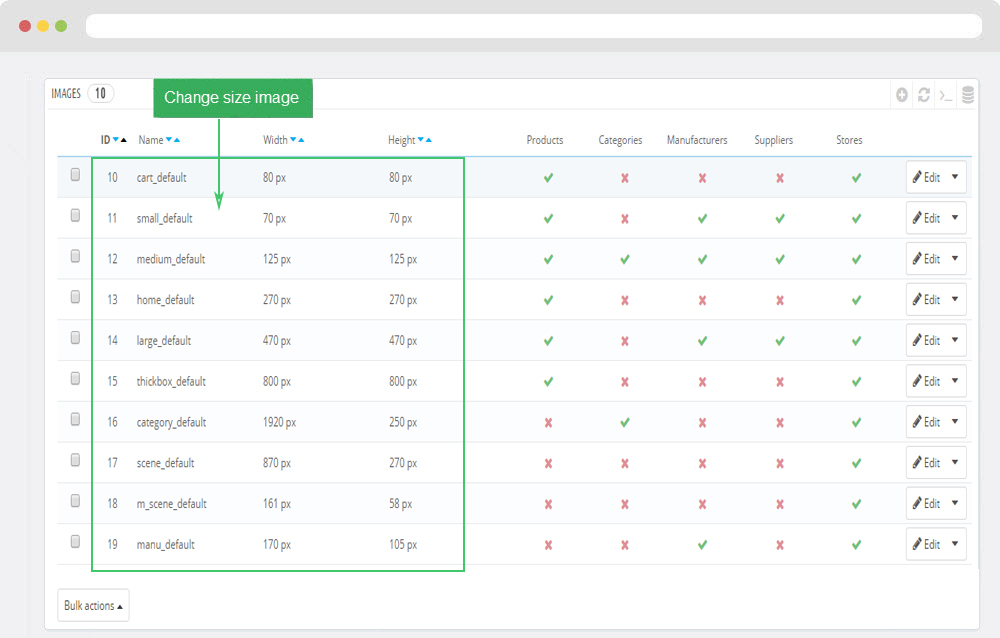The width and height of the screenshot is (1000, 638).
Task: Sort Width column descending
Action: click(293, 140)
